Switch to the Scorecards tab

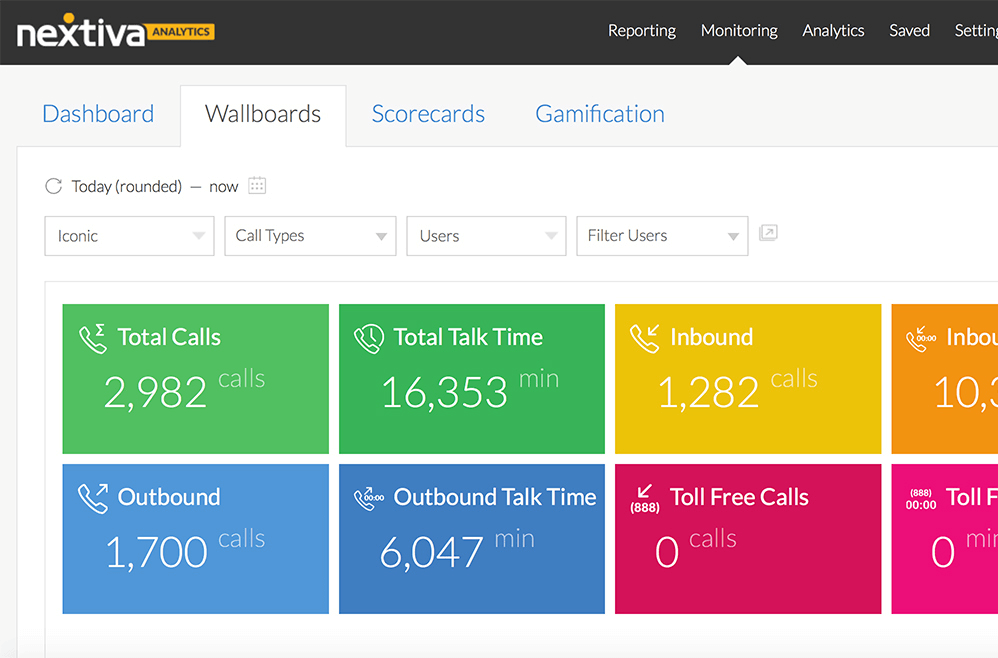(x=428, y=114)
